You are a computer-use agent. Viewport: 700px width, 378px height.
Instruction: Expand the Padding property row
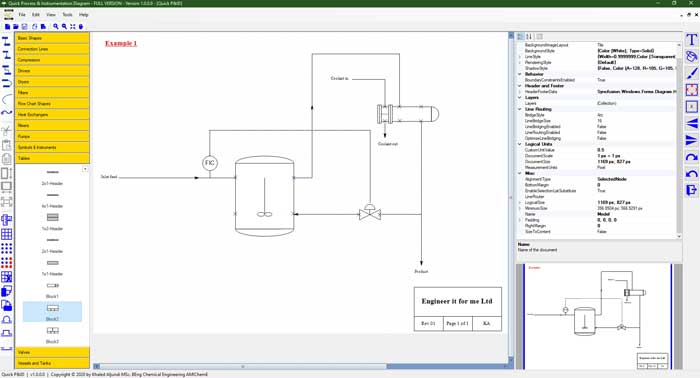pyautogui.click(x=520, y=220)
